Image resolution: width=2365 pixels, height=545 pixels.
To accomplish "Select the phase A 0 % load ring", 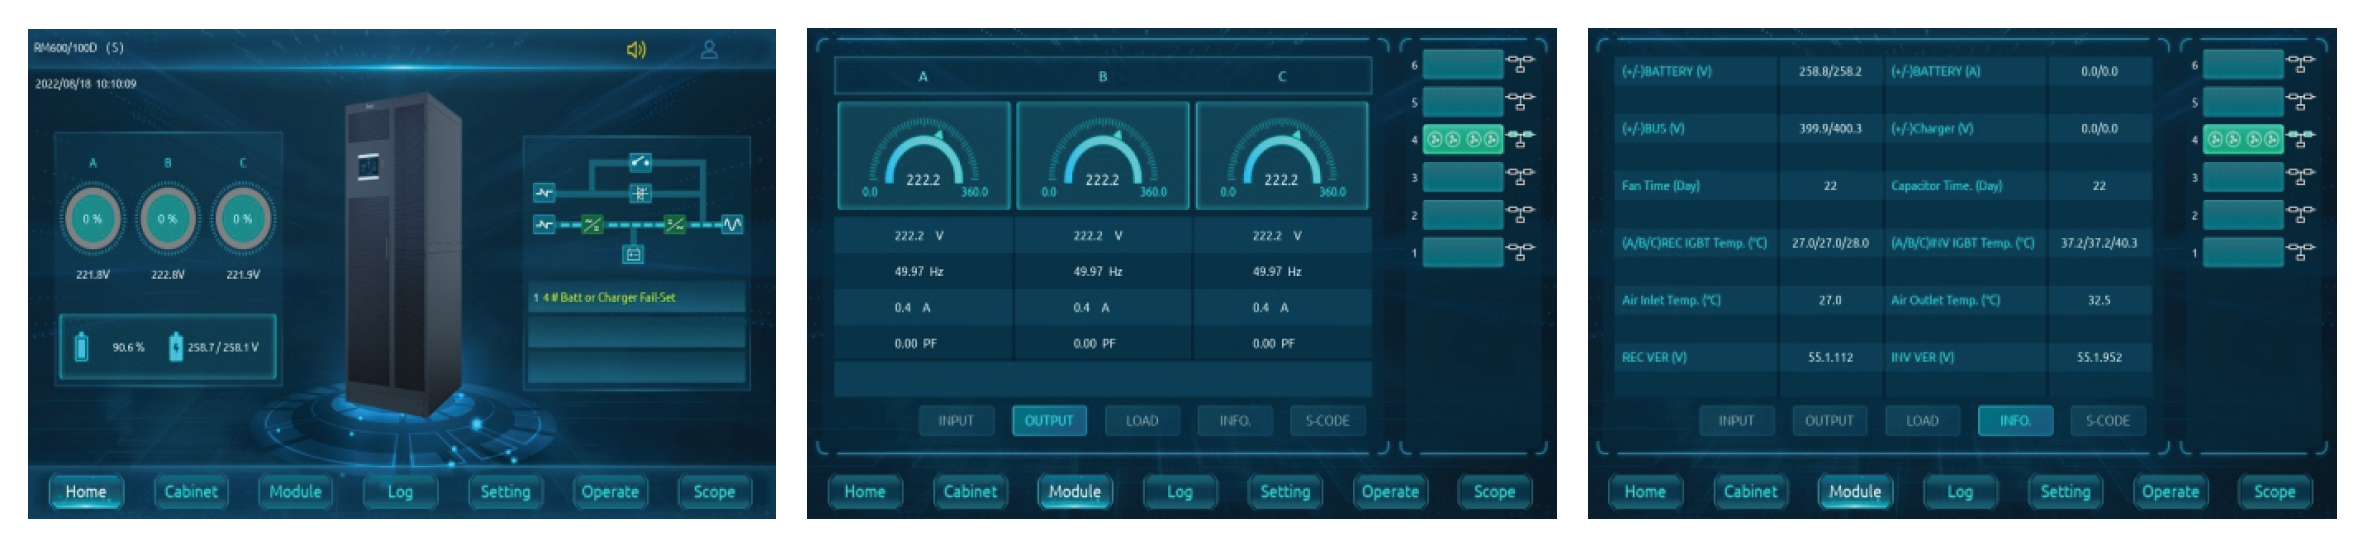I will [92, 219].
